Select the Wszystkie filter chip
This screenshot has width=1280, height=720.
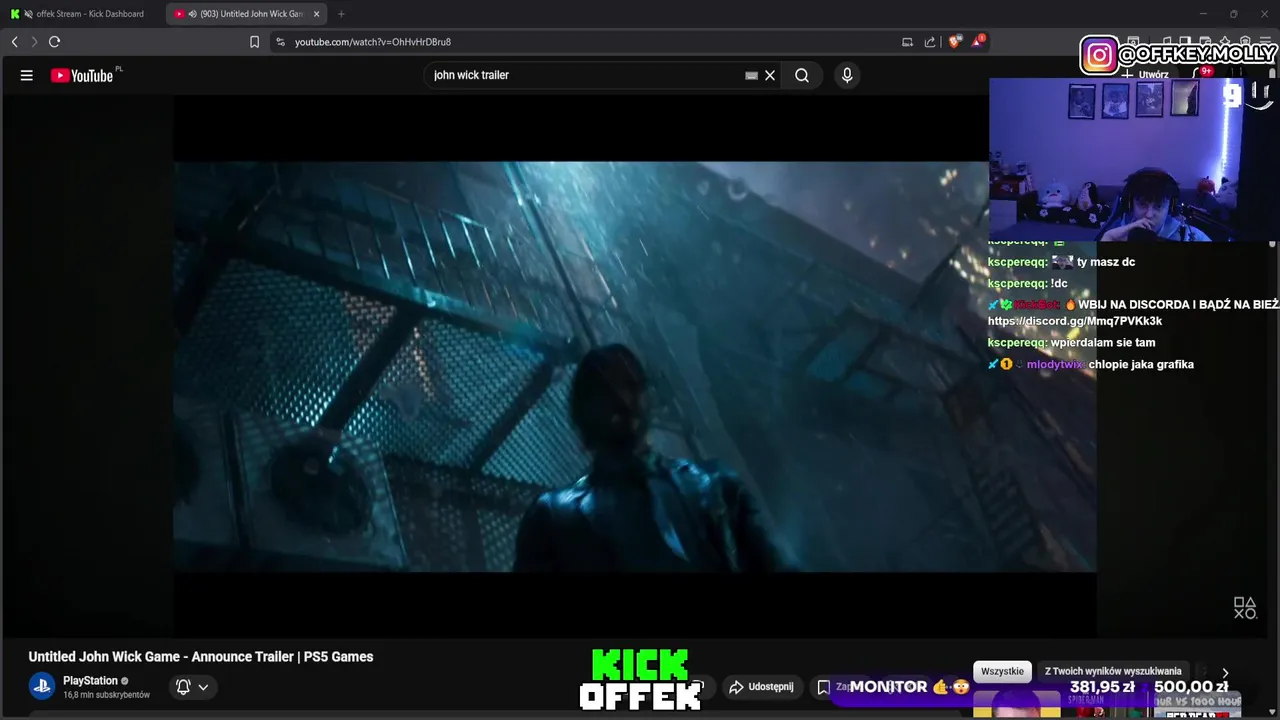[x=1002, y=671]
